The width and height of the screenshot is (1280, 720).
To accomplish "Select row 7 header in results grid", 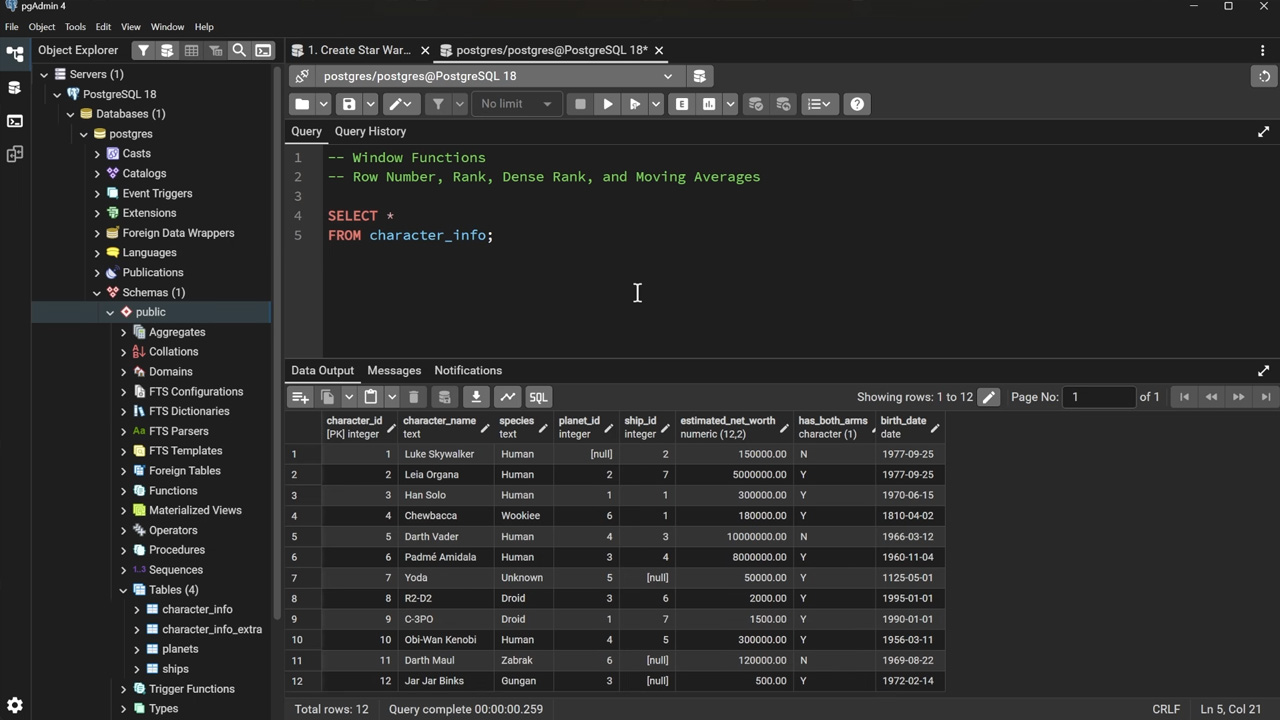I will (x=303, y=578).
